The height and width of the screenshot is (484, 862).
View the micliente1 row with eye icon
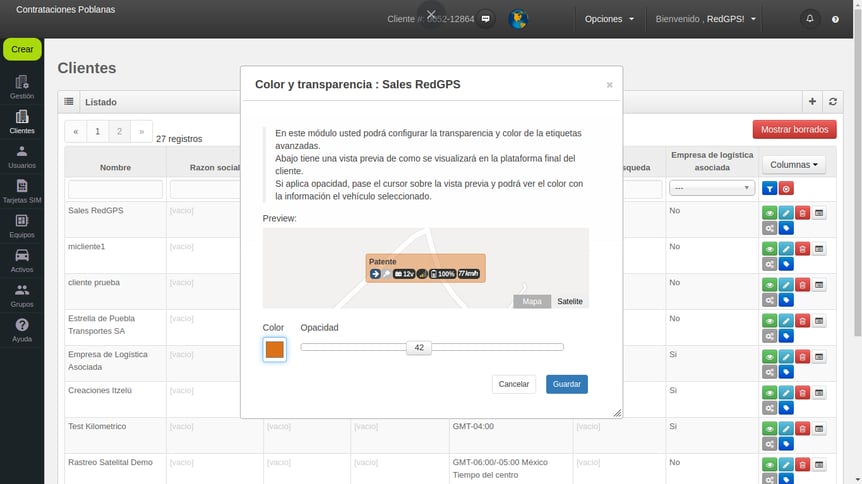pyautogui.click(x=770, y=249)
